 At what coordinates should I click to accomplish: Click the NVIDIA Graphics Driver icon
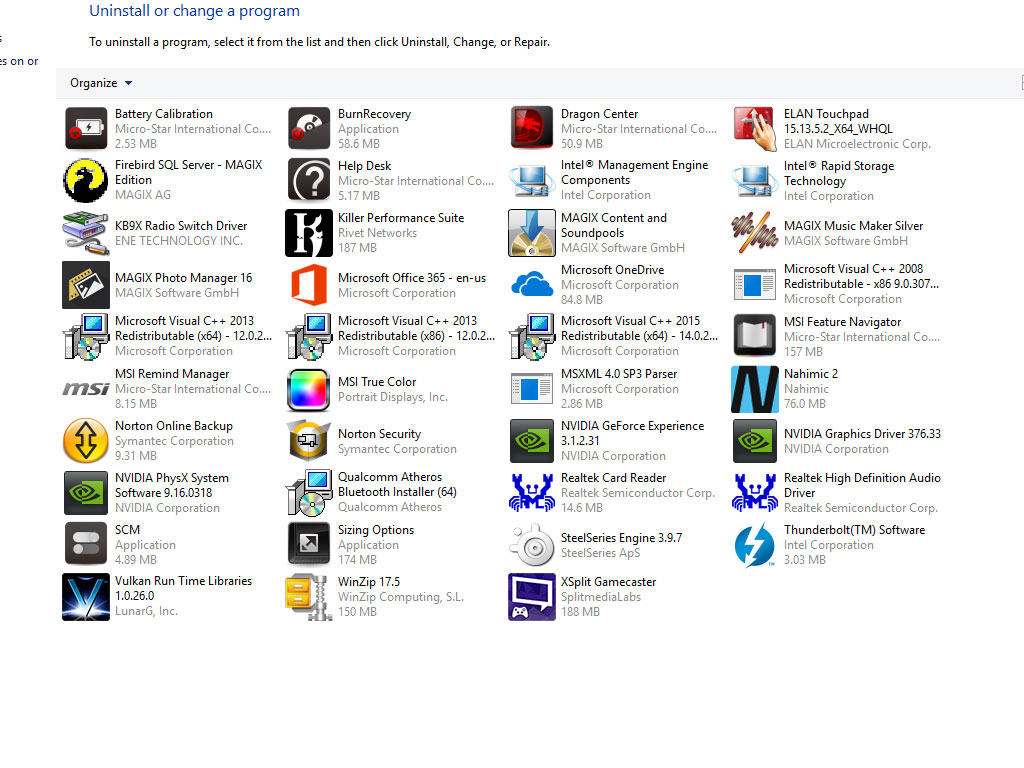point(755,440)
